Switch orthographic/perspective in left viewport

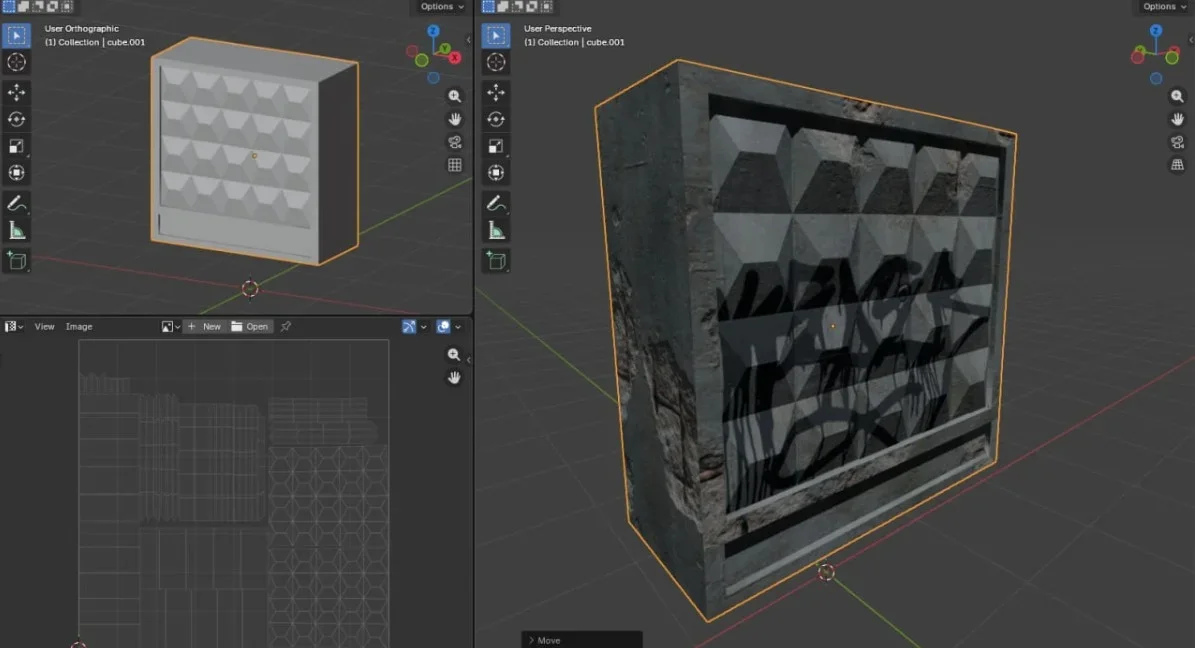coord(455,165)
